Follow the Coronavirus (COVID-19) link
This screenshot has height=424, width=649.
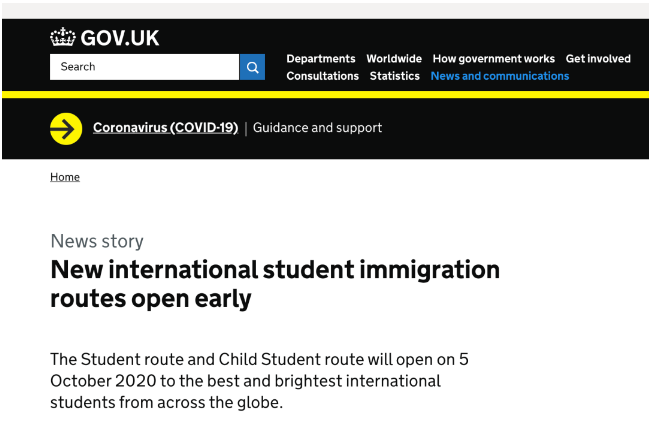(165, 128)
